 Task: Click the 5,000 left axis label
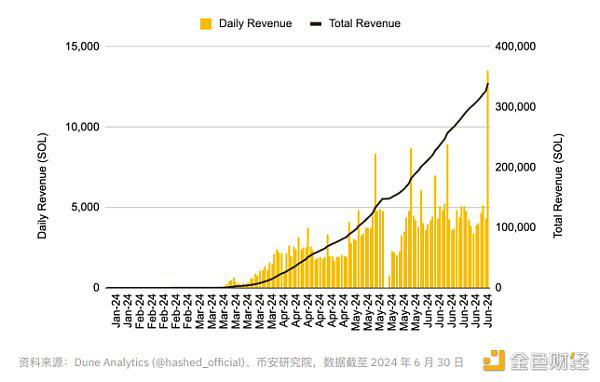(x=85, y=207)
